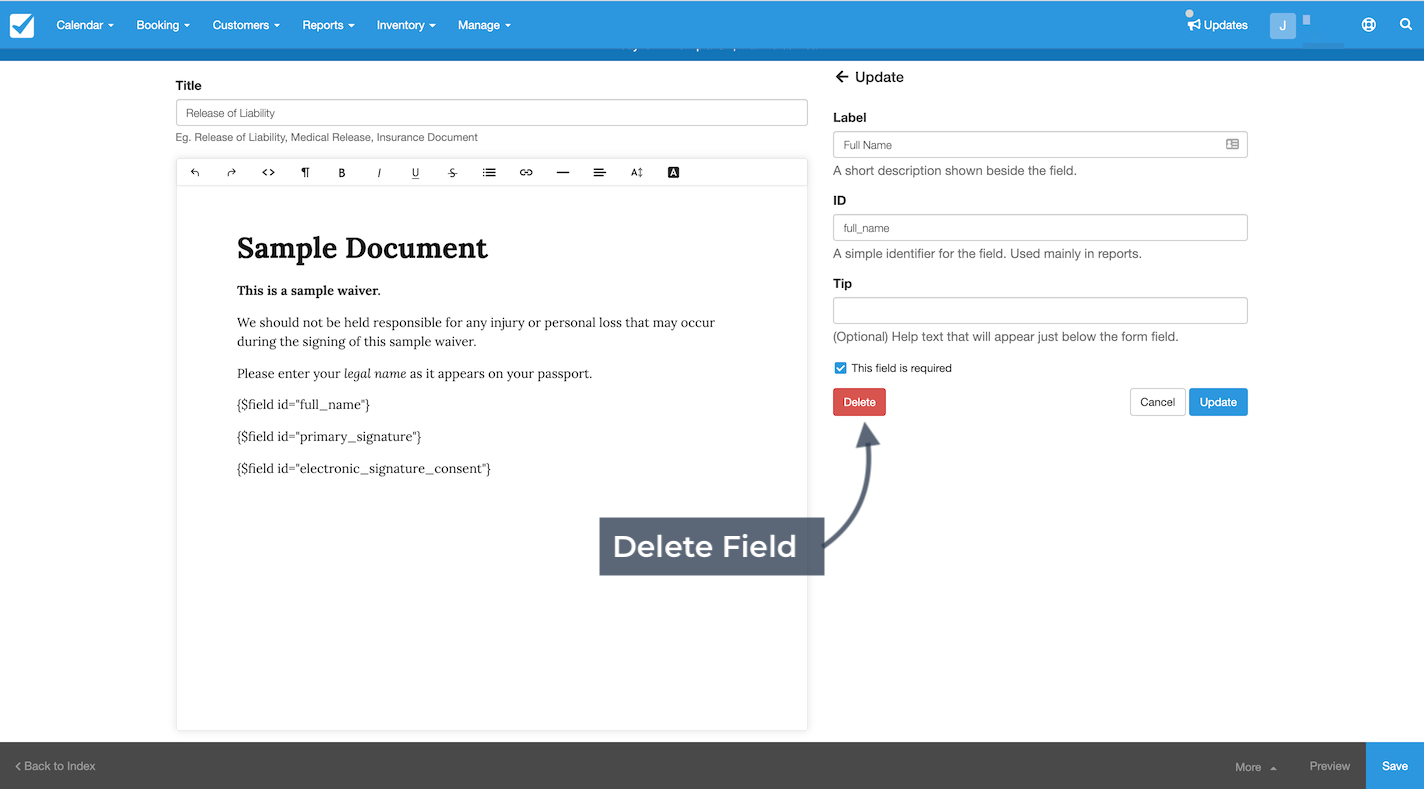The image size is (1424, 789).
Task: Open the J user avatar menu
Action: coord(1283,26)
